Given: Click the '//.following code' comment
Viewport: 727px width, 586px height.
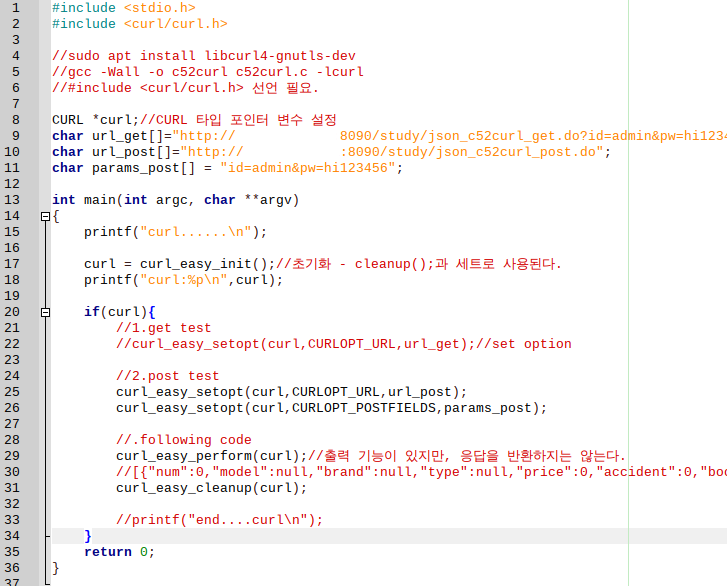Looking at the screenshot, I should [184, 440].
